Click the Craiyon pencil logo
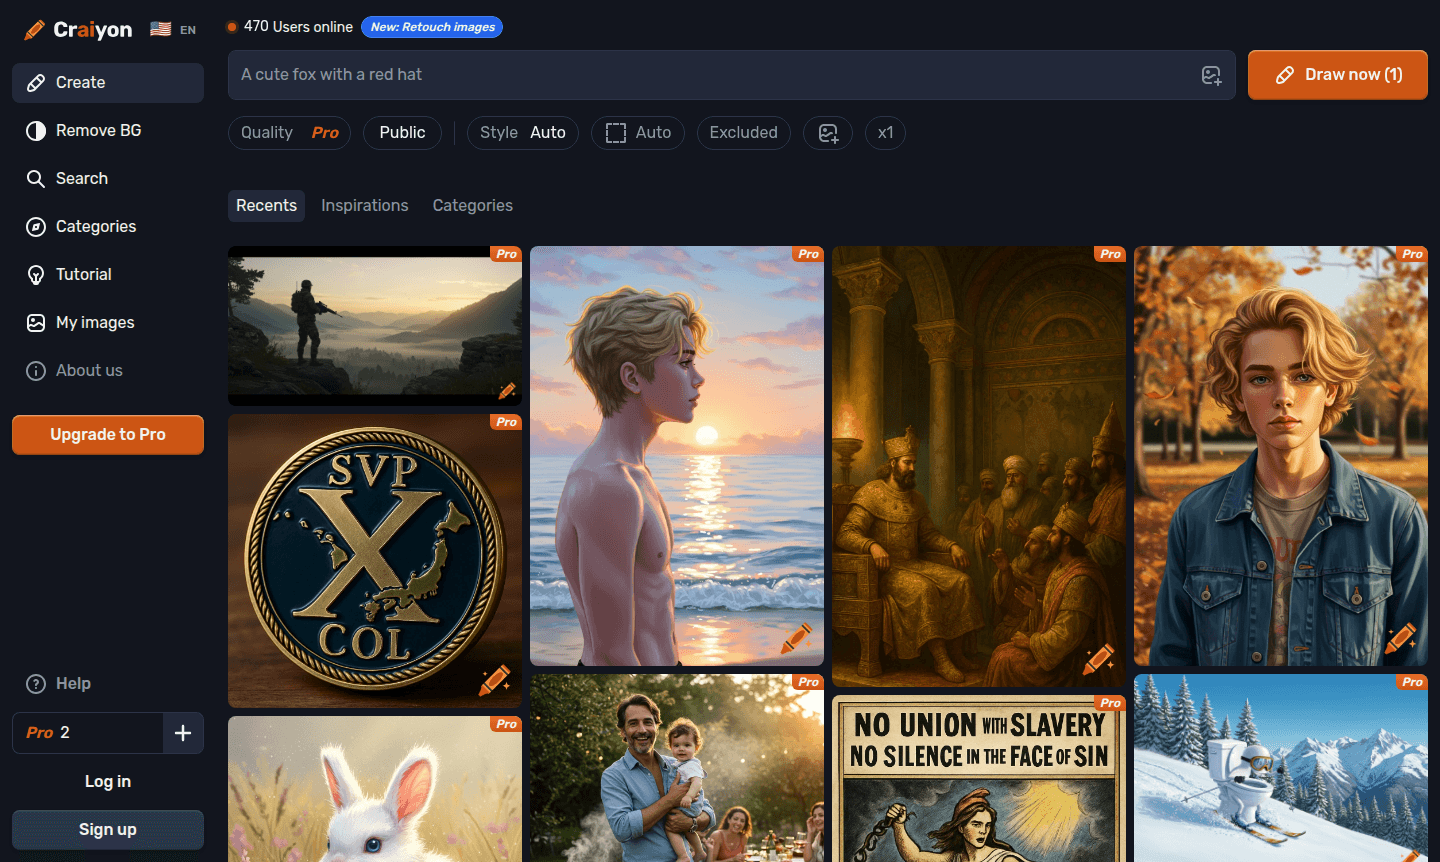Image resolution: width=1440 pixels, height=862 pixels. [34, 30]
